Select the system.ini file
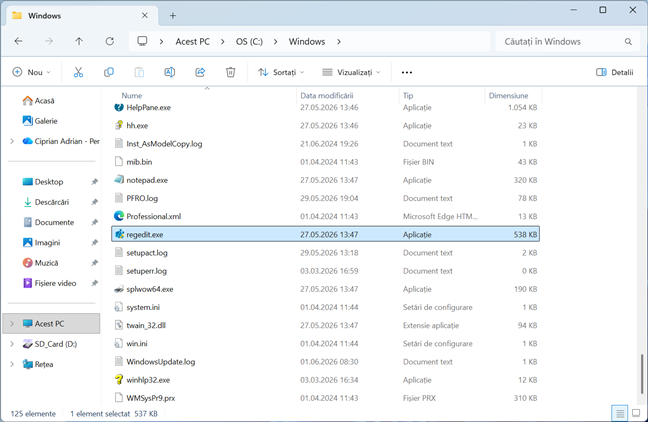This screenshot has height=422, width=648. click(x=325, y=307)
